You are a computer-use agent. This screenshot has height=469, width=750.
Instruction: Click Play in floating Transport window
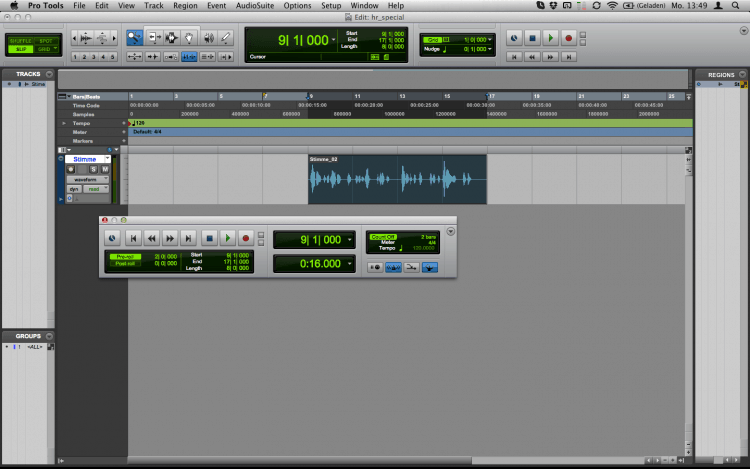[x=228, y=238]
